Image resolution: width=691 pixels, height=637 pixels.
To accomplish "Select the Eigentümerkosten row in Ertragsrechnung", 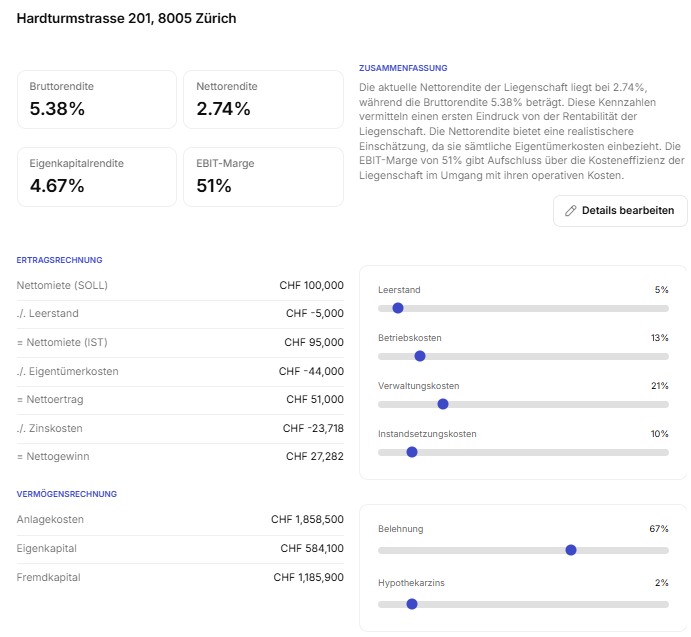I will pyautogui.click(x=180, y=371).
